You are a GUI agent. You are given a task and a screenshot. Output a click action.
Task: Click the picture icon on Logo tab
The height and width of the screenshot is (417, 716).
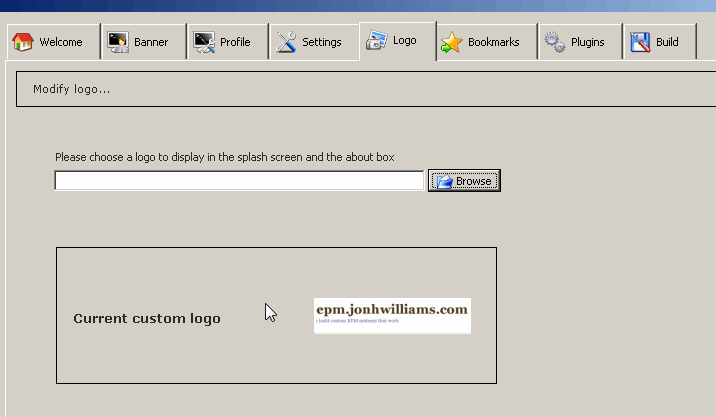click(x=376, y=42)
